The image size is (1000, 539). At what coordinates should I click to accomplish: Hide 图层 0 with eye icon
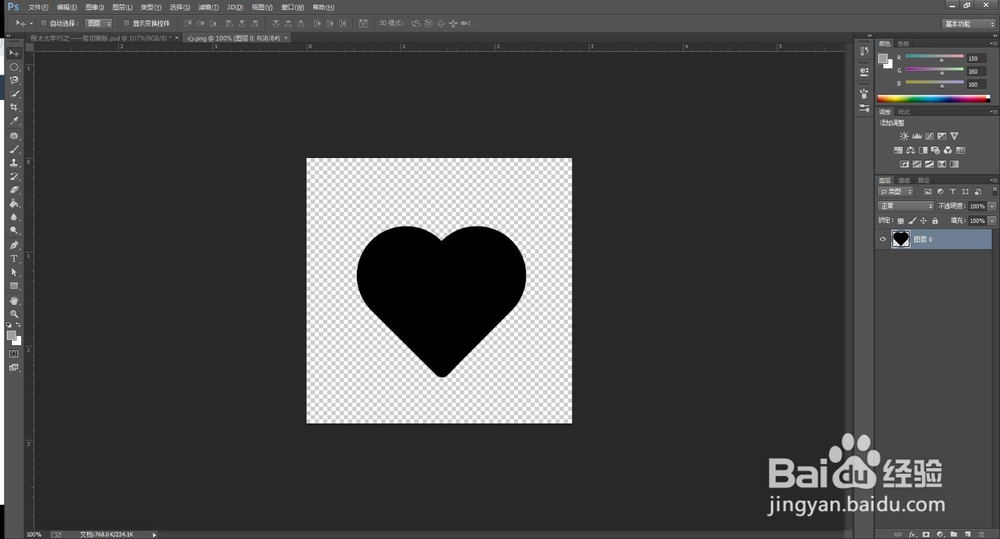tap(883, 239)
